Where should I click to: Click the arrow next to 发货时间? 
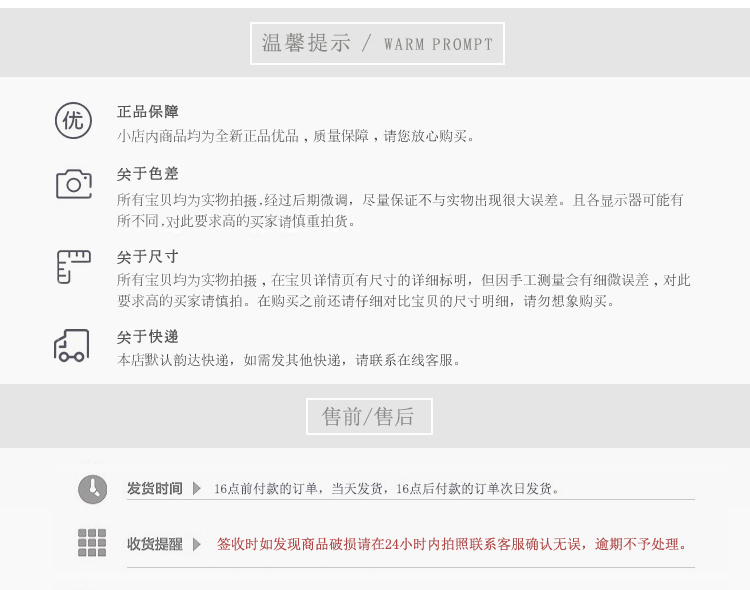pyautogui.click(x=197, y=489)
